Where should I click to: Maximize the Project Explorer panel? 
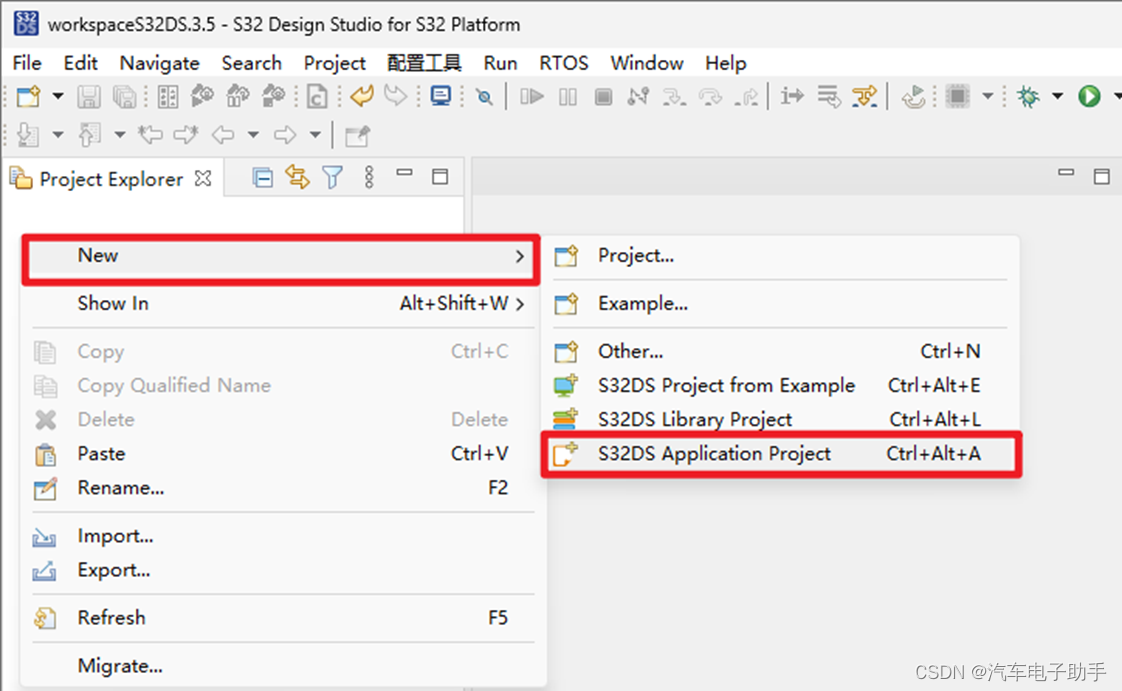pyautogui.click(x=440, y=177)
